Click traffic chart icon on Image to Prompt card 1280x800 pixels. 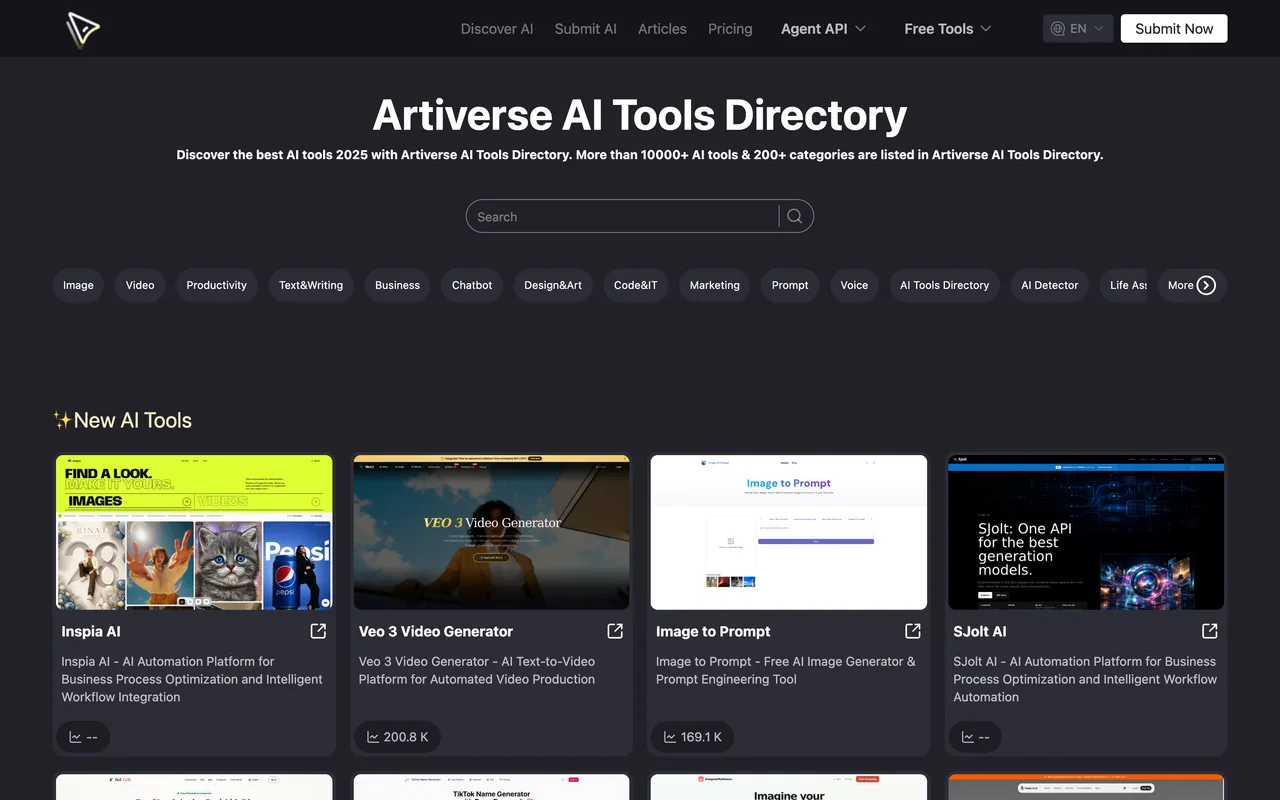671,737
